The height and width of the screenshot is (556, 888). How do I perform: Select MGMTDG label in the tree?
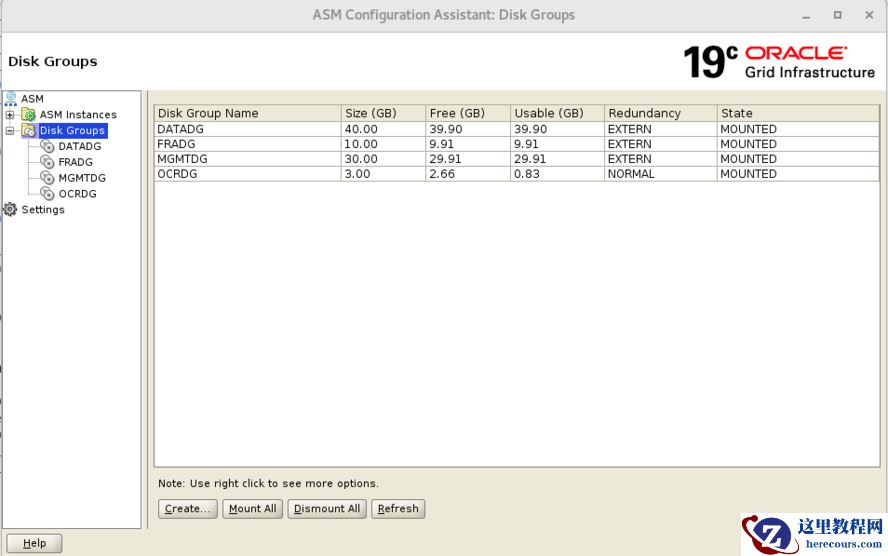pyautogui.click(x=82, y=178)
